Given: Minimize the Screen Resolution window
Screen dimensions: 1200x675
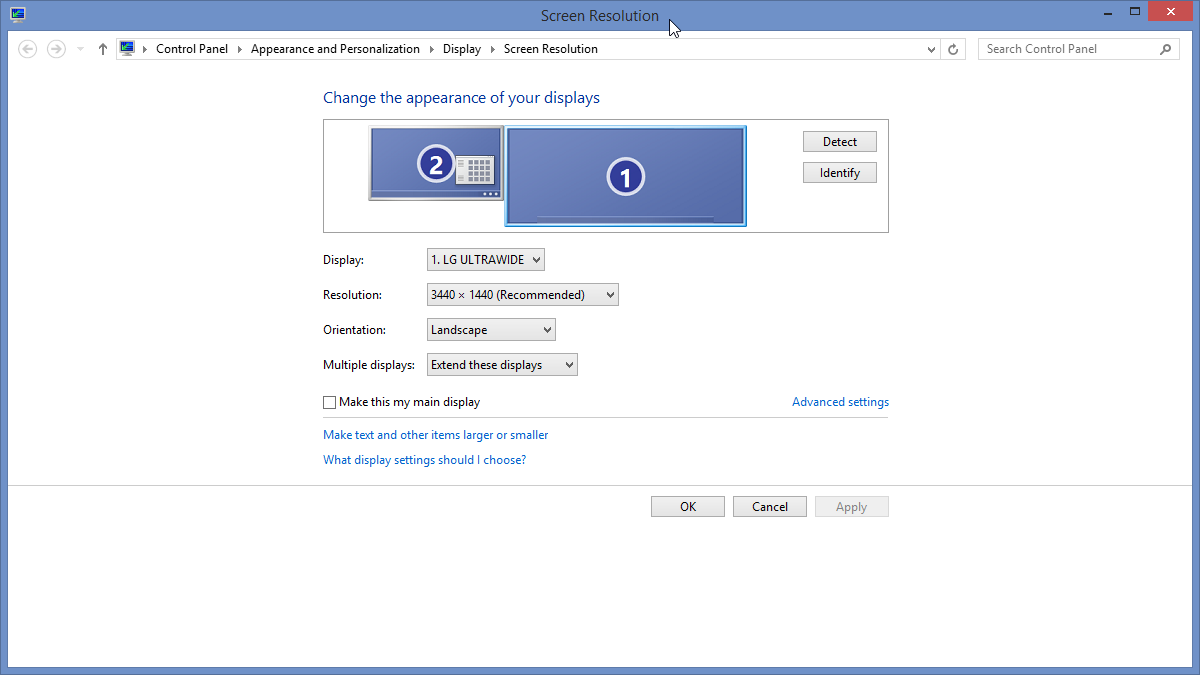Looking at the screenshot, I should [x=1109, y=12].
